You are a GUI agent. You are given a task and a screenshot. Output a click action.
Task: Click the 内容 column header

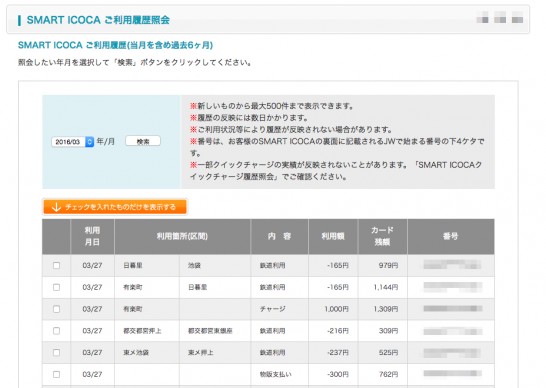coord(279,236)
